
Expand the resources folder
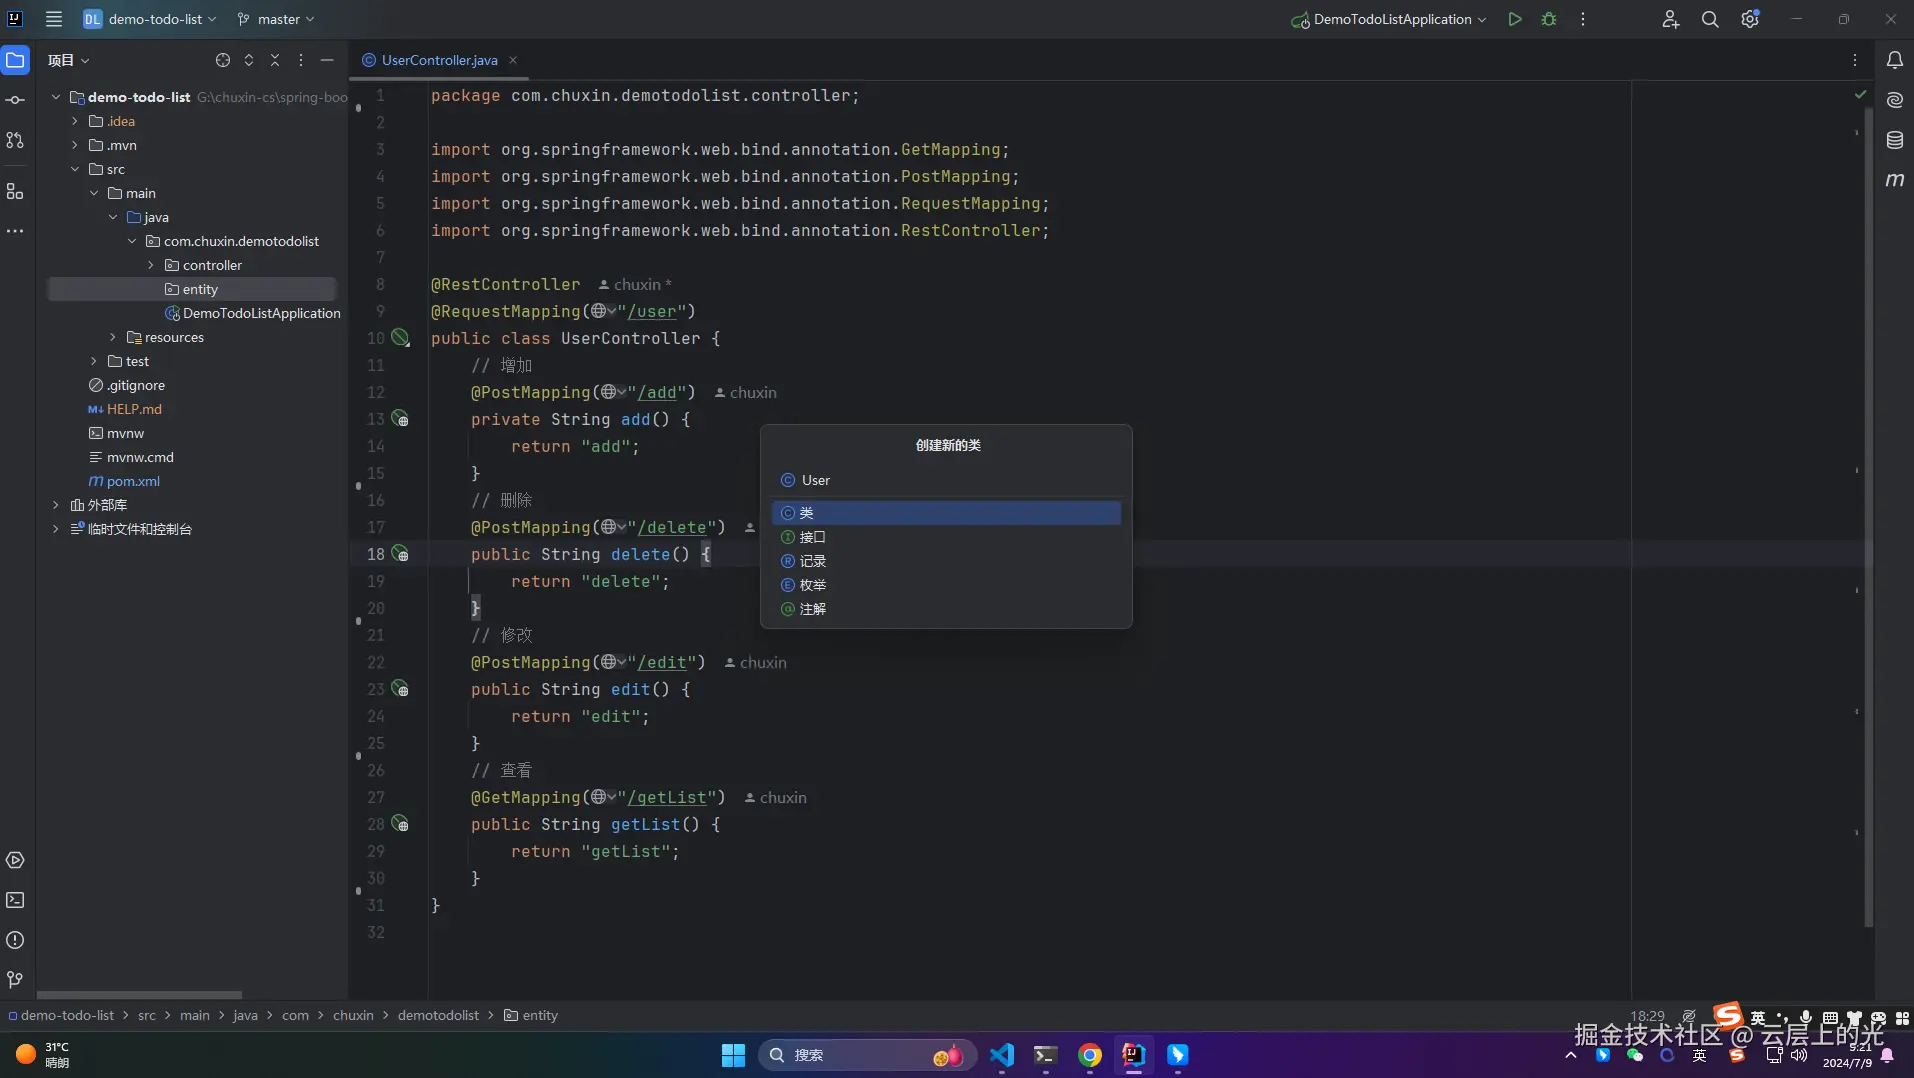click(x=113, y=337)
